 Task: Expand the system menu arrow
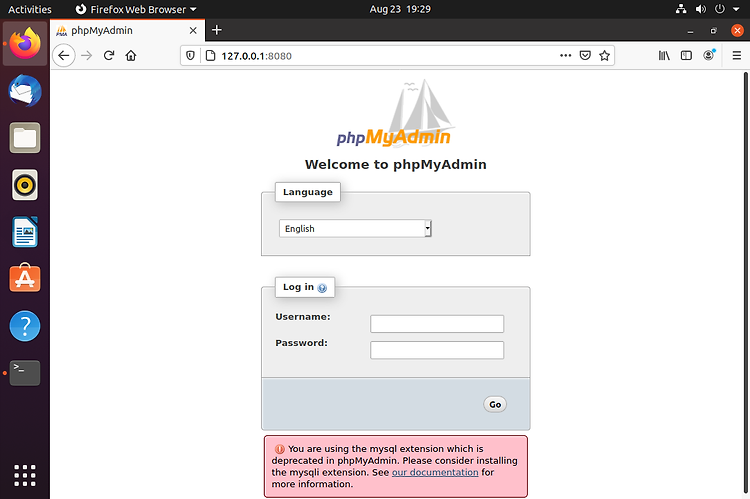pos(736,9)
